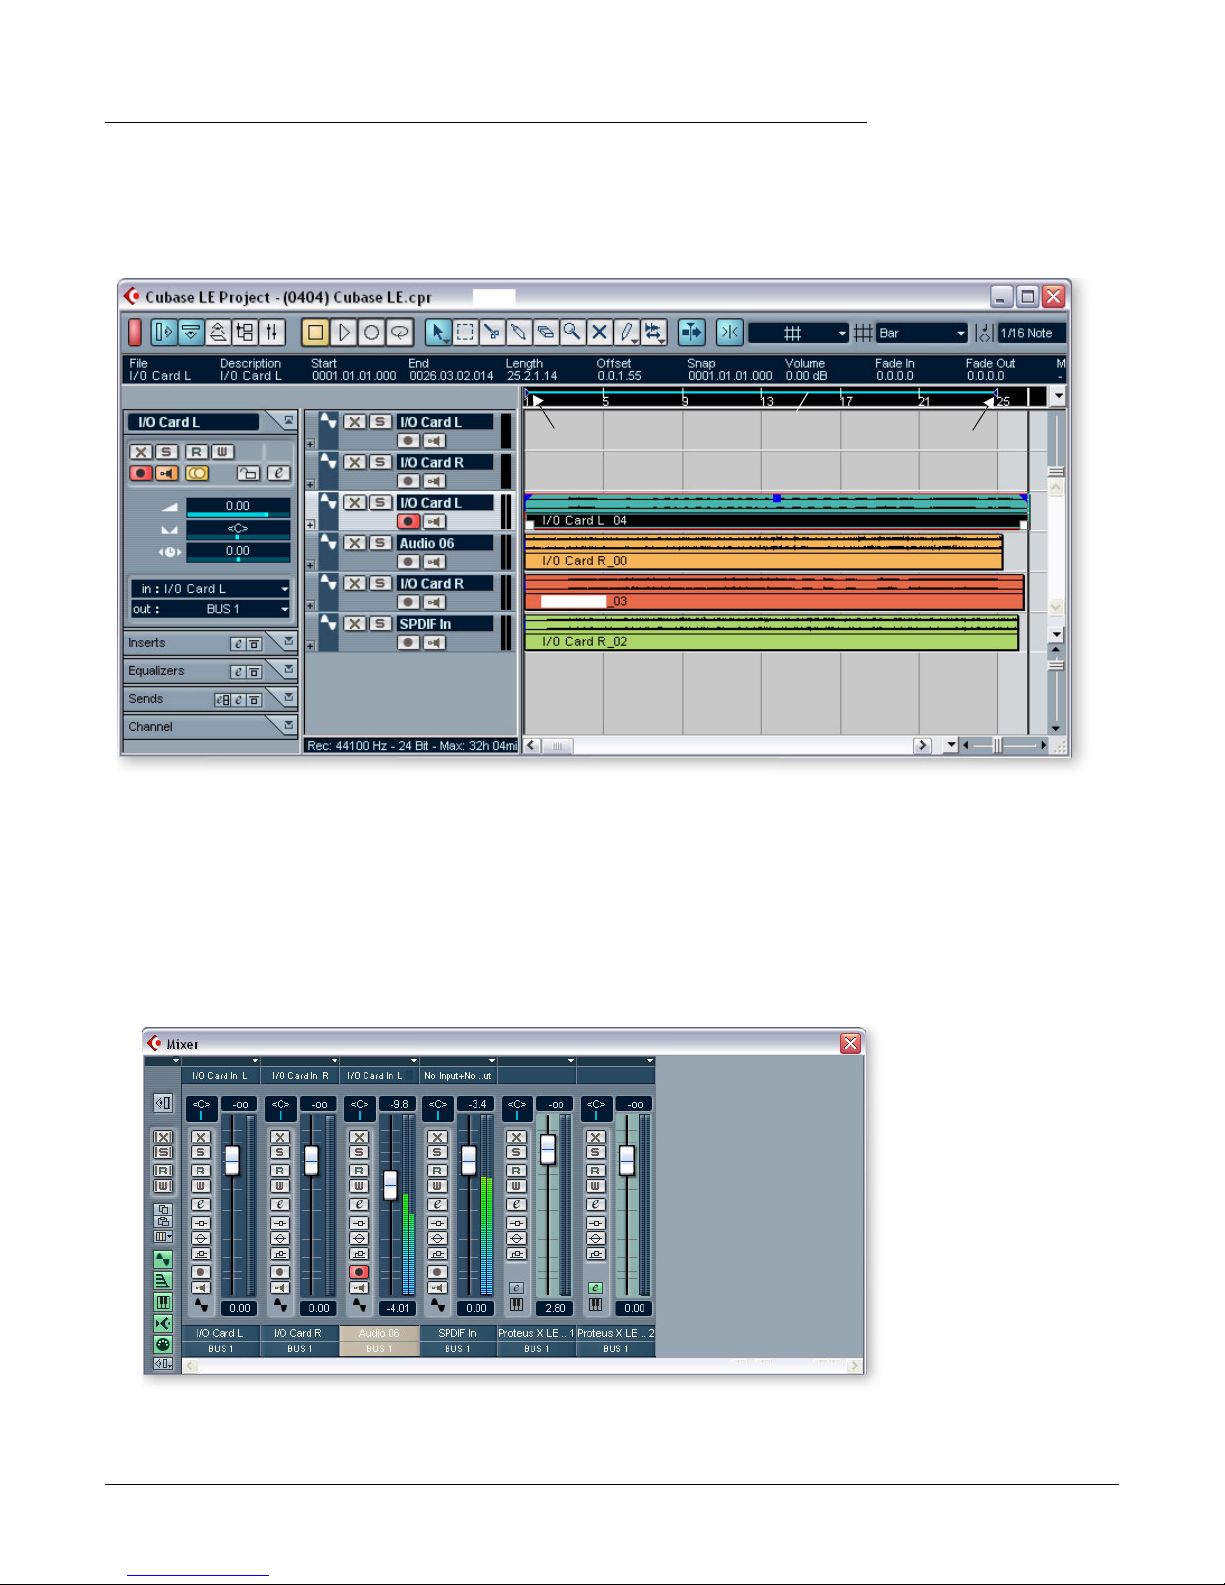
Task: Expand the Sends inspector section
Action: (288, 697)
